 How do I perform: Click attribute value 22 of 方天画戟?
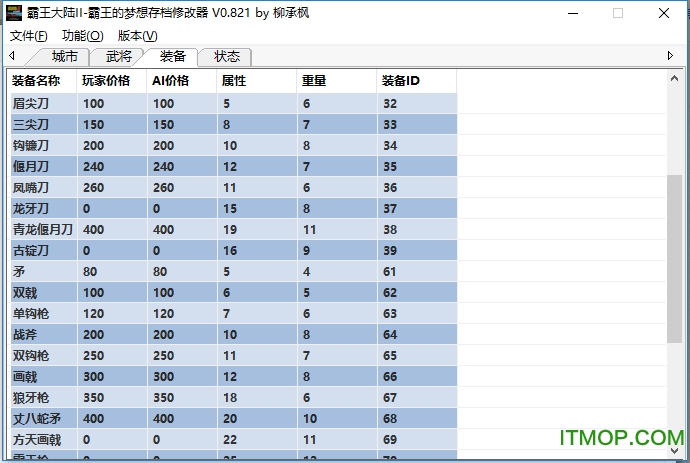pos(230,440)
